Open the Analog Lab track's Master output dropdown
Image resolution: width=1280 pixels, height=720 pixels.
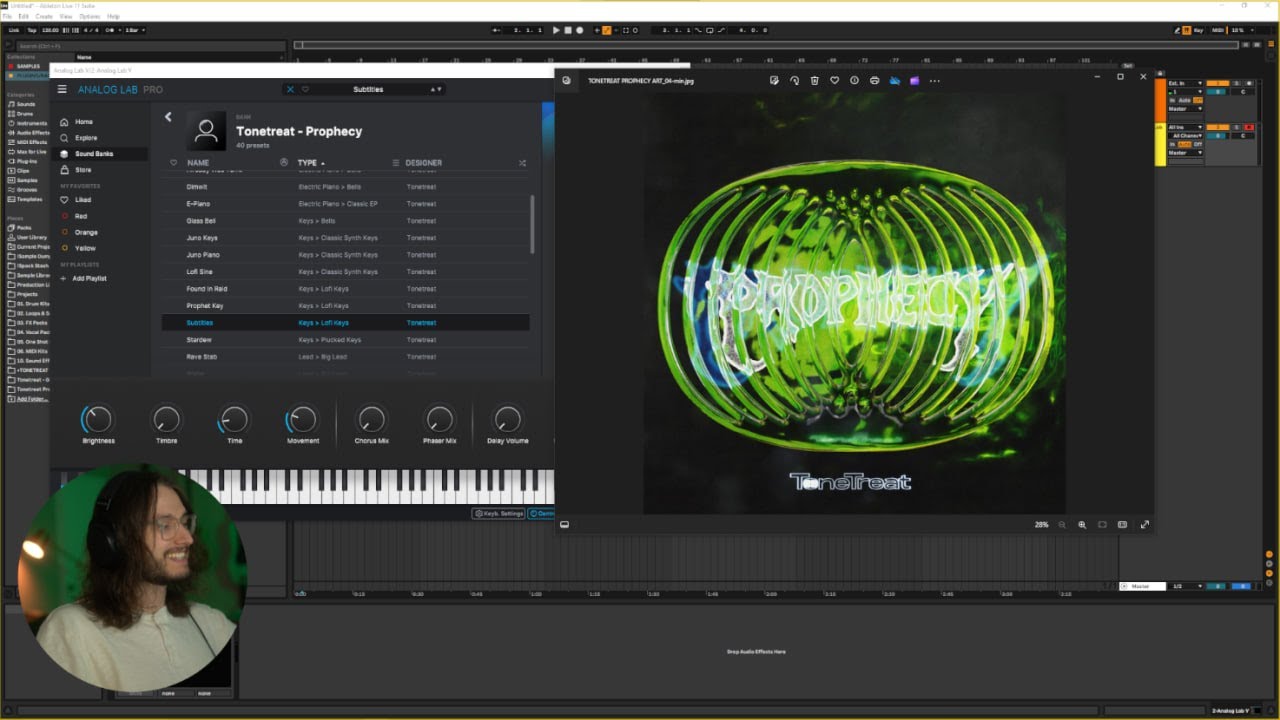[1186, 153]
